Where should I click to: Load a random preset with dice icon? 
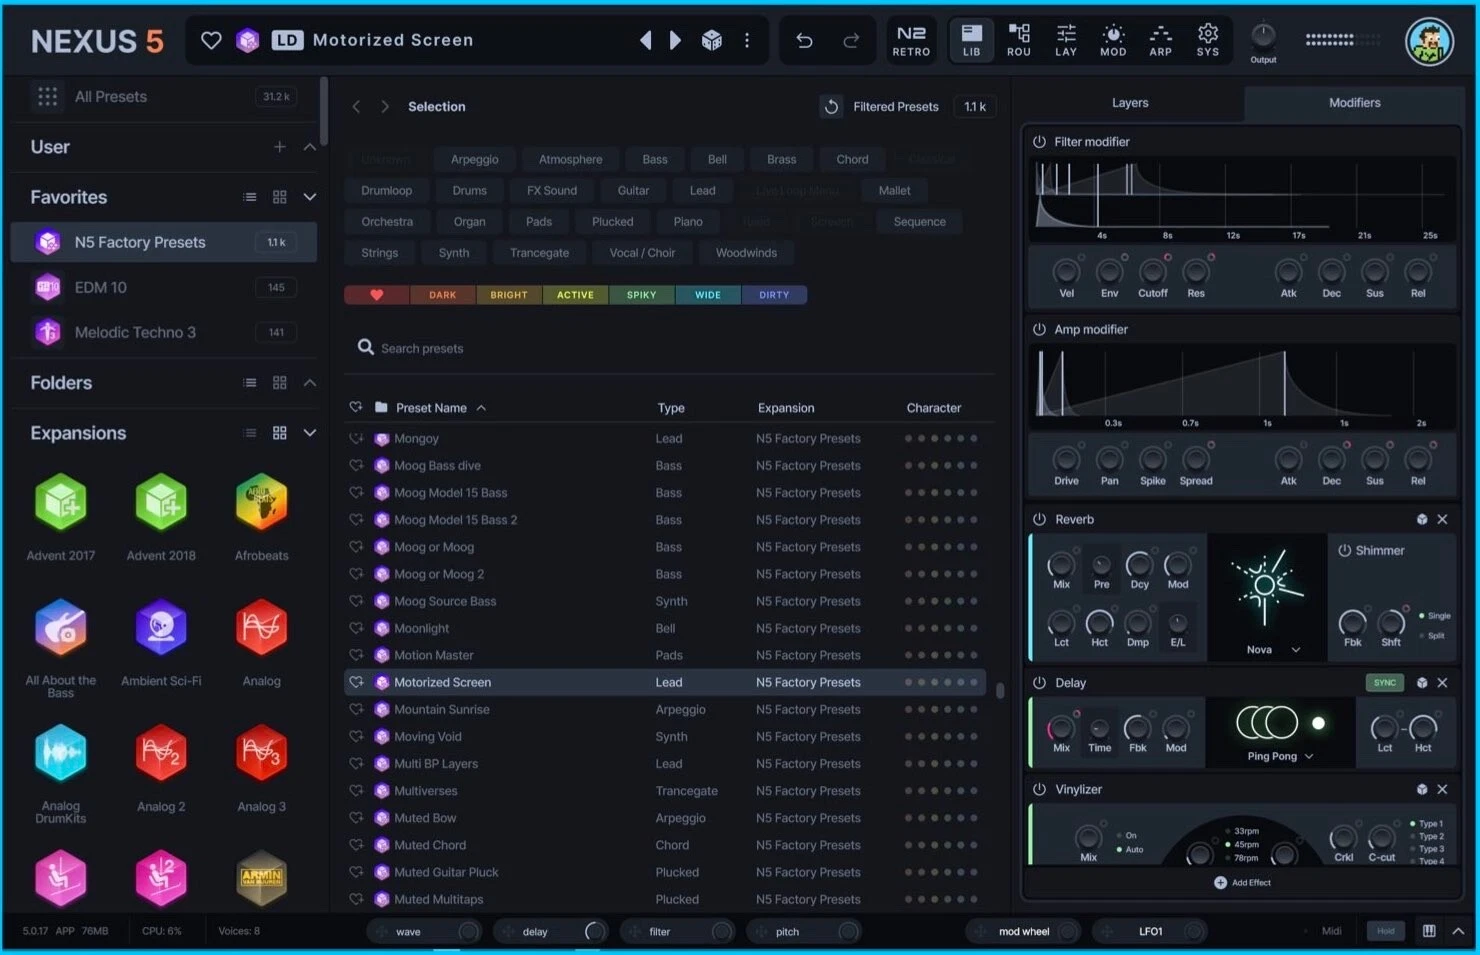tap(712, 40)
